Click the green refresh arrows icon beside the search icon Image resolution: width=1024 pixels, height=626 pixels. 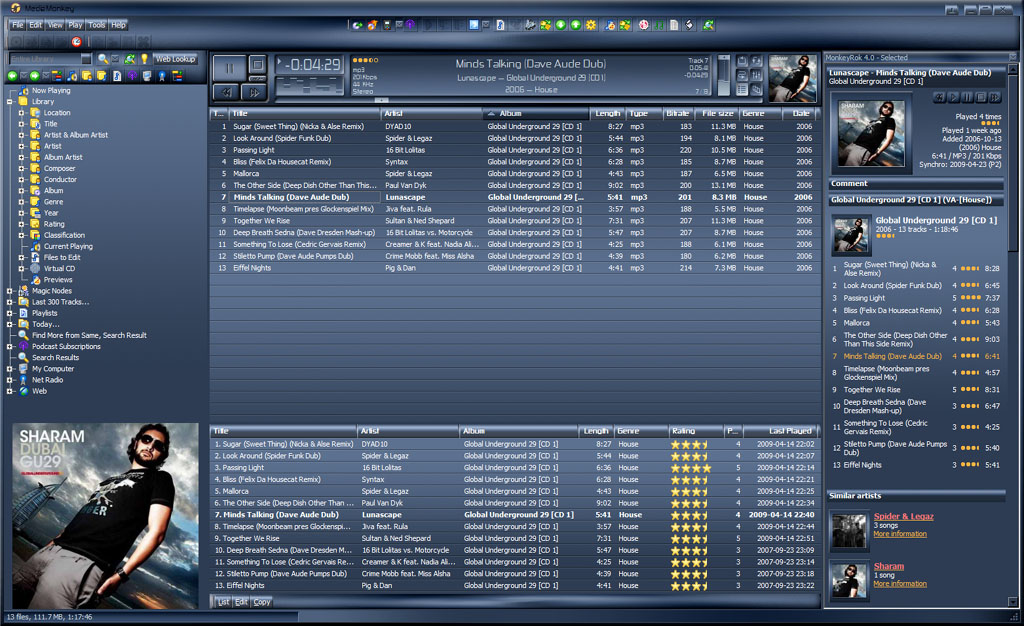pyautogui.click(x=130, y=59)
